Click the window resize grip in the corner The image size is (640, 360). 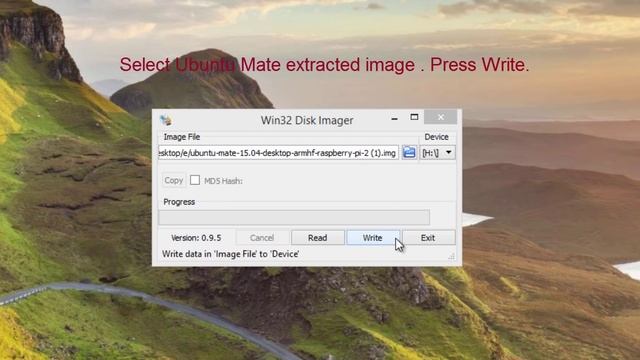pos(451,256)
